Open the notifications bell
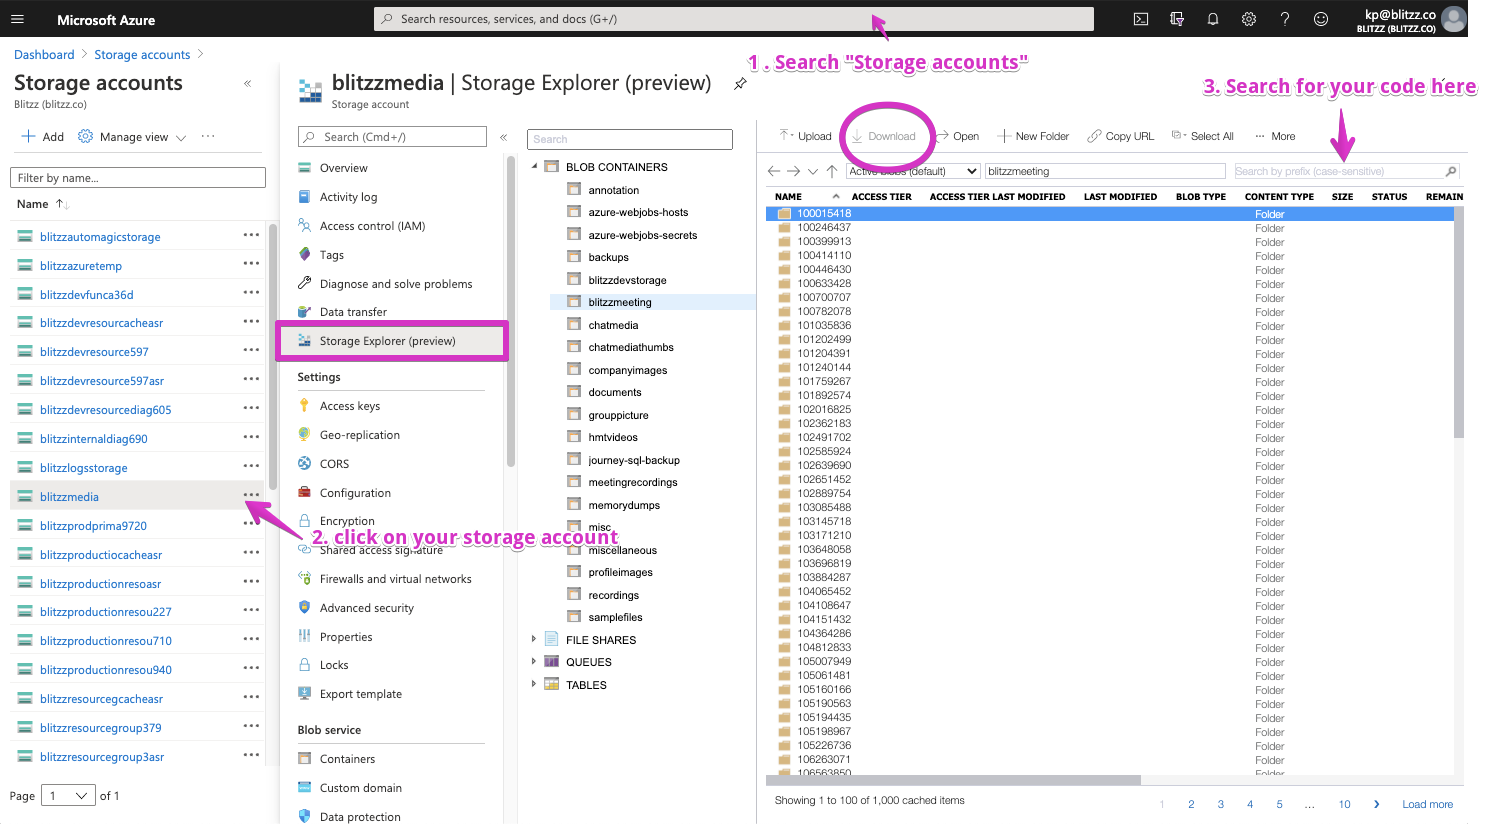Viewport: 1485px width, 824px height. (1213, 19)
